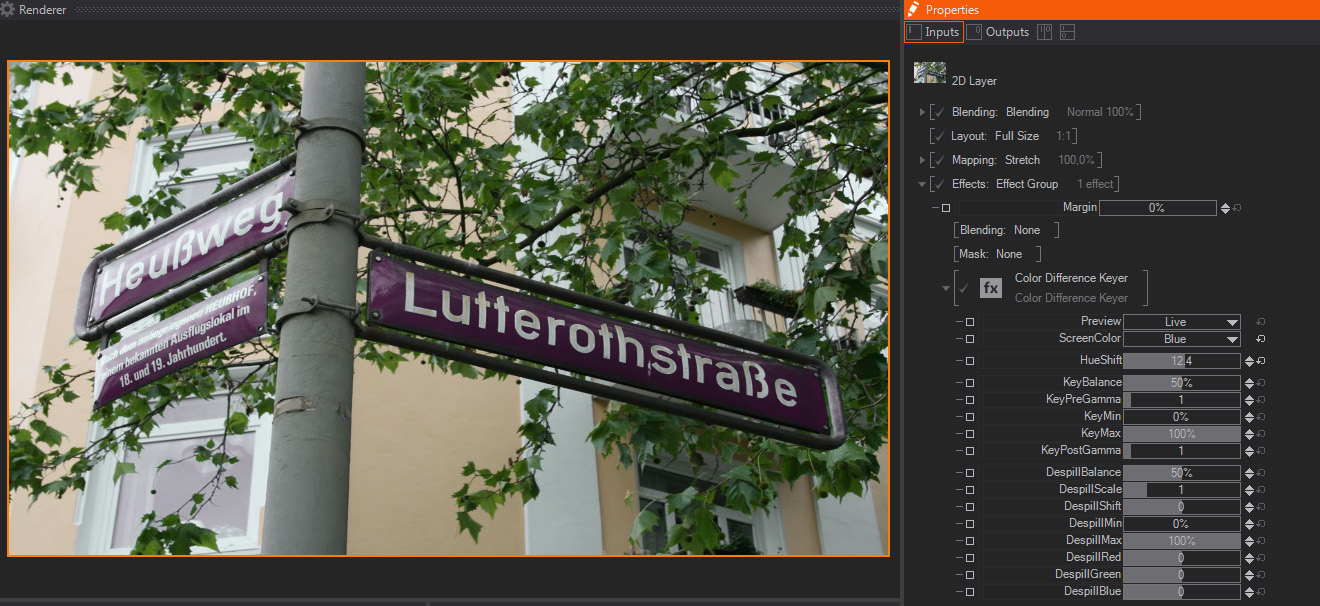Reset the HueShift value with its reset arrow

1262,361
